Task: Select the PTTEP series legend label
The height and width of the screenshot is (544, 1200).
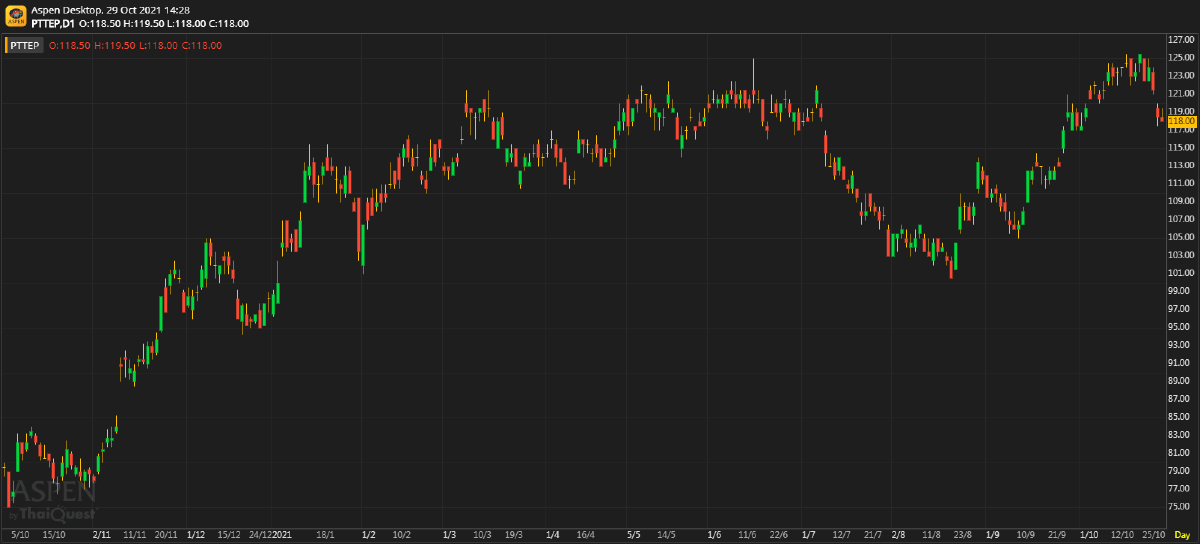Action: (27, 46)
